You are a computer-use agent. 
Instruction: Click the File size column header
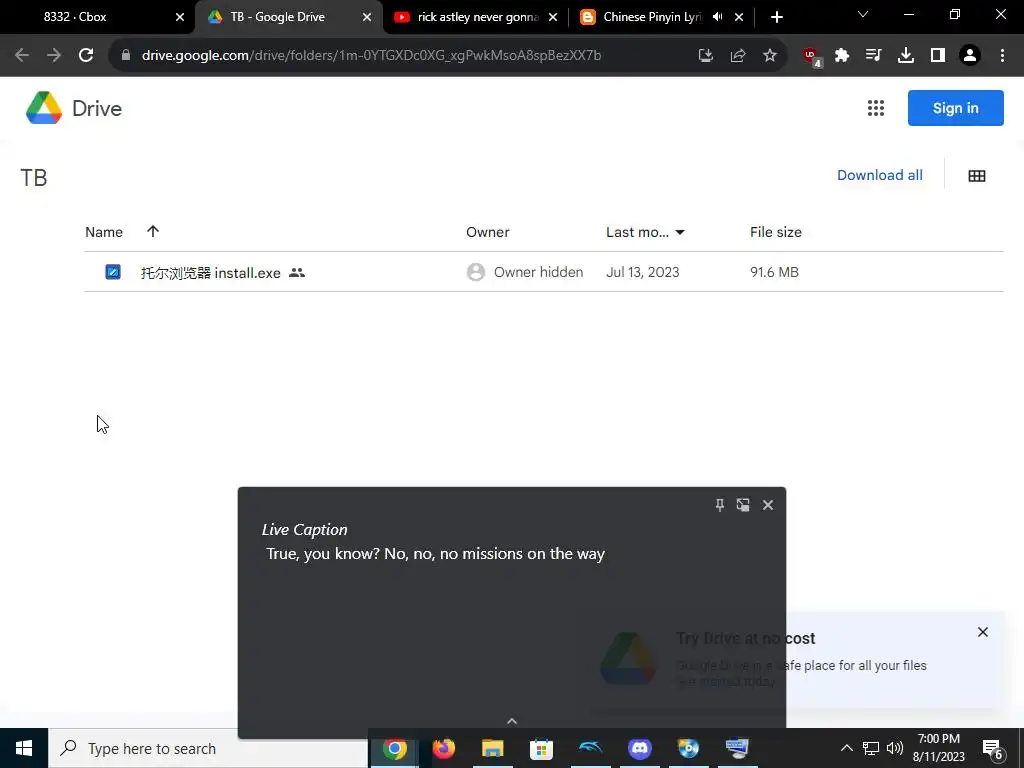[x=776, y=232]
